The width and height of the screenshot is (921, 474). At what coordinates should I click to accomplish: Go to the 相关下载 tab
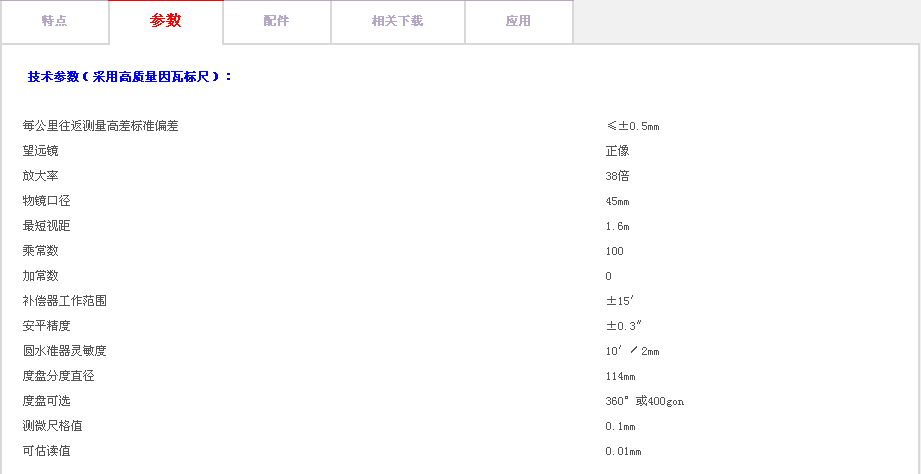tap(397, 21)
